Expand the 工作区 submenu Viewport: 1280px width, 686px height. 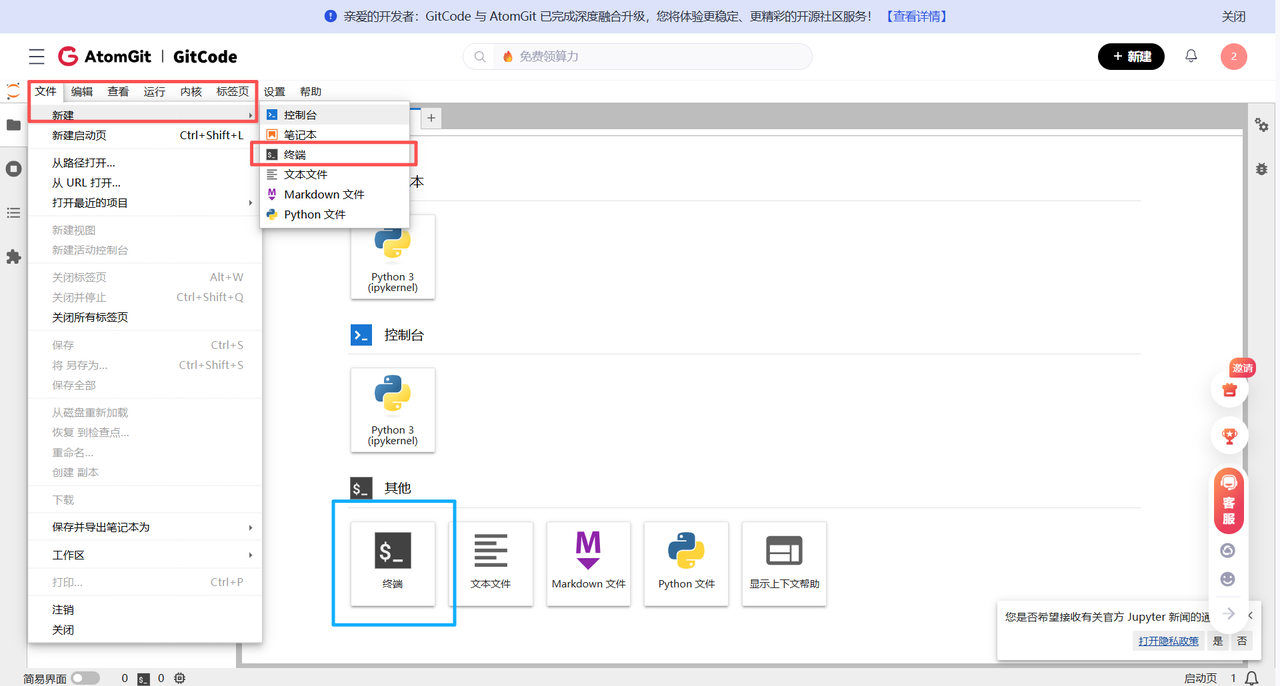[145, 555]
